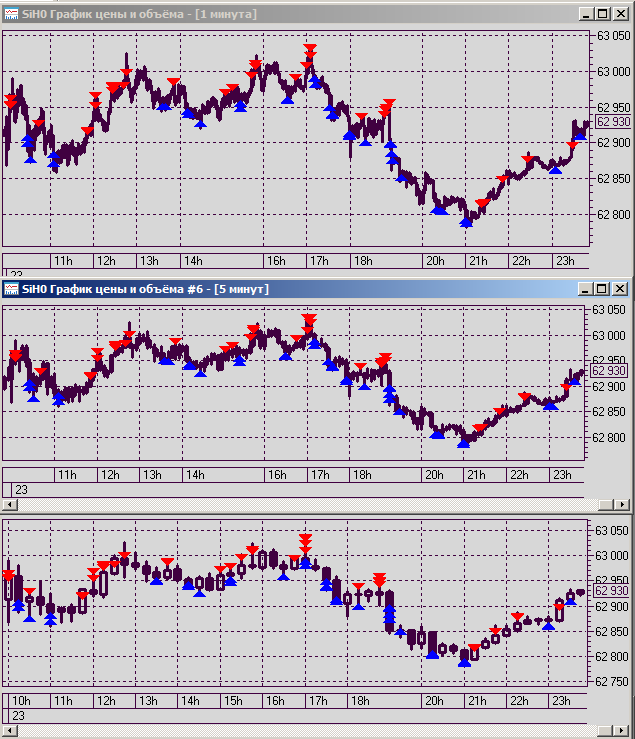Click the boxed 62 930 price in the 1 минута chart

(612, 122)
